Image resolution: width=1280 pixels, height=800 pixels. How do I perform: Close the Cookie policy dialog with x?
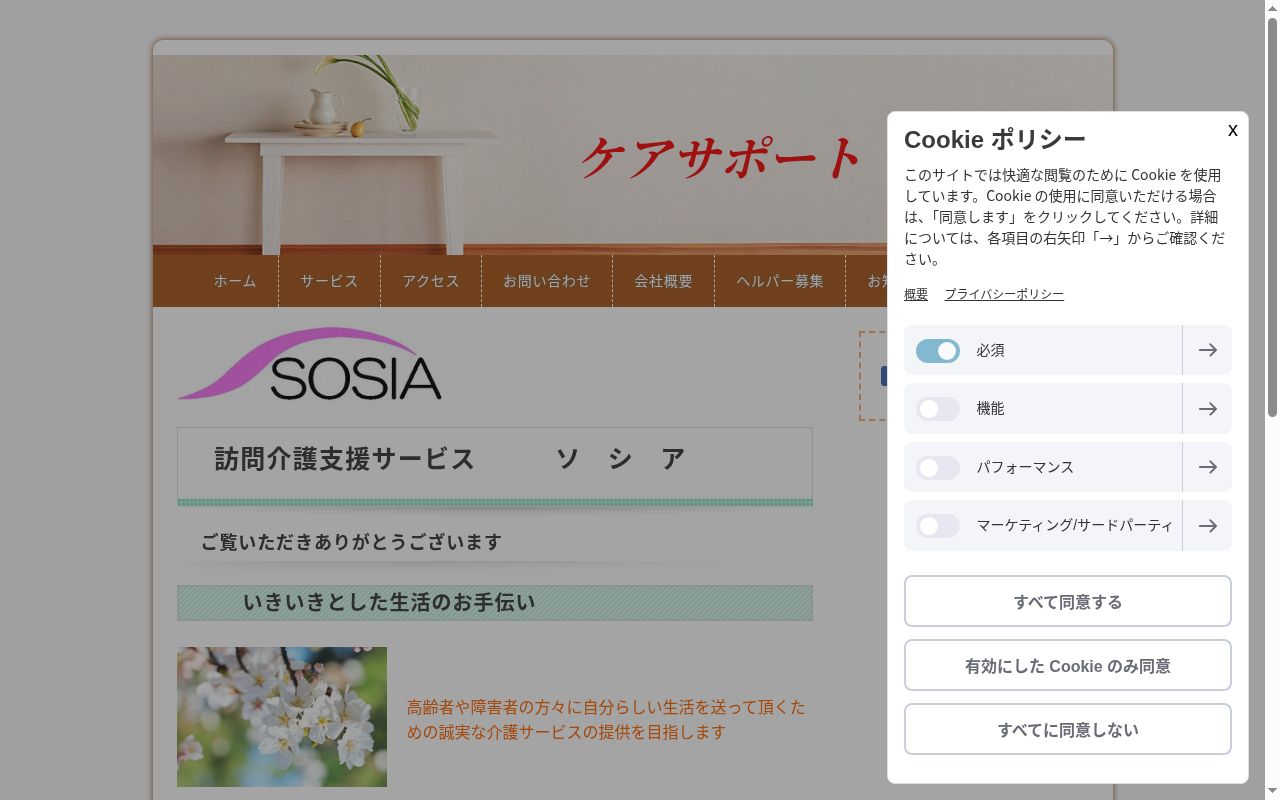coord(1232,131)
